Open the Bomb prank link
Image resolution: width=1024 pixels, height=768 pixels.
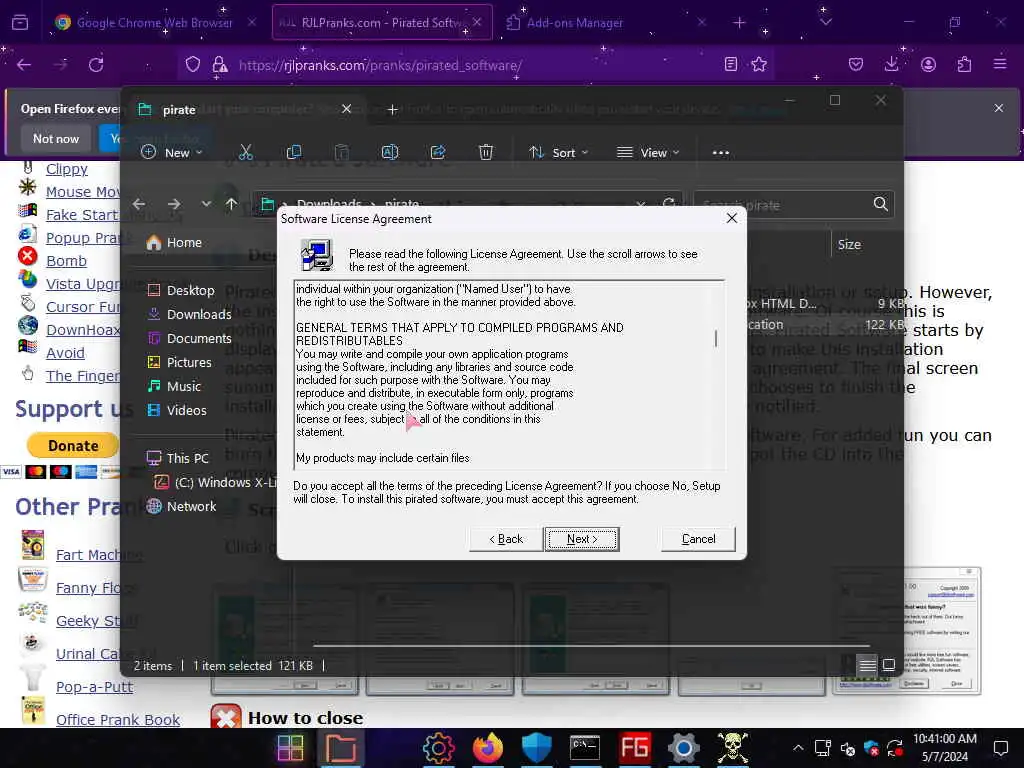(66, 261)
